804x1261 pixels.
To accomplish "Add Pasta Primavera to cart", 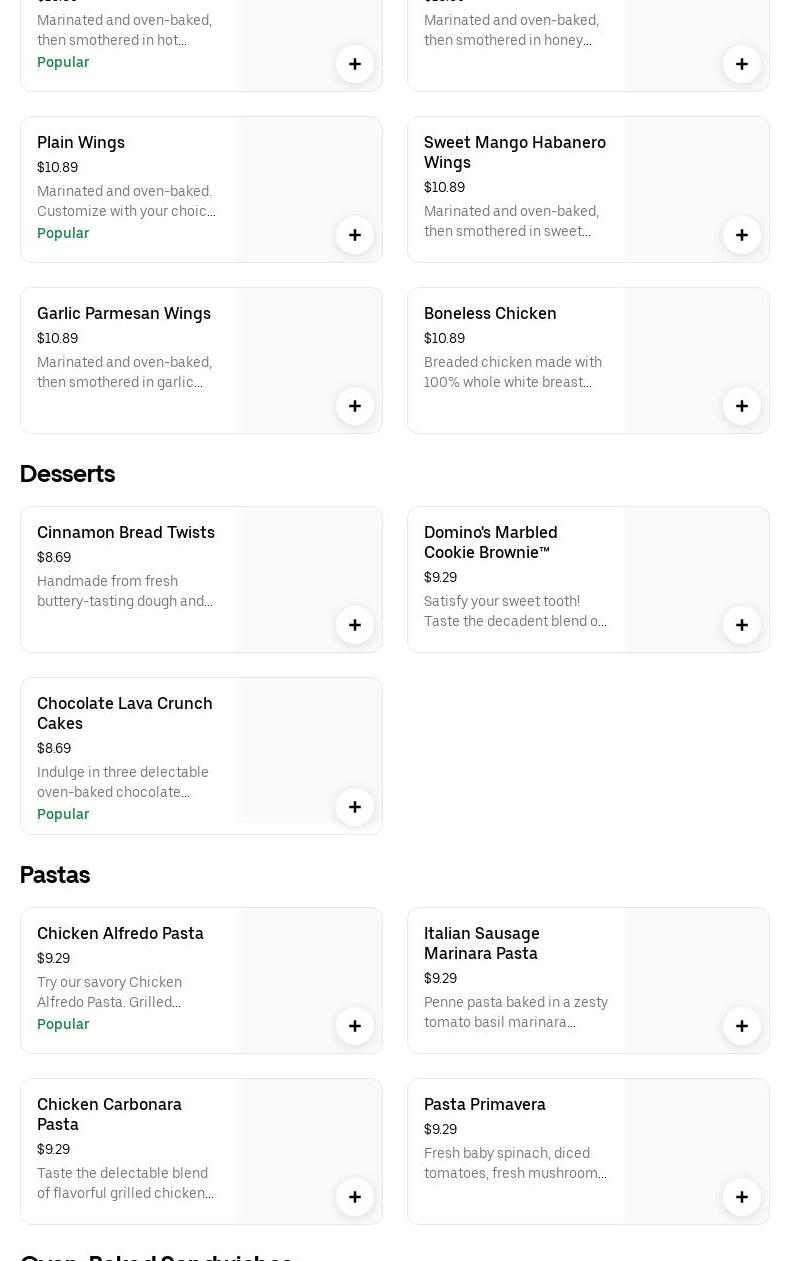I will pos(742,1197).
